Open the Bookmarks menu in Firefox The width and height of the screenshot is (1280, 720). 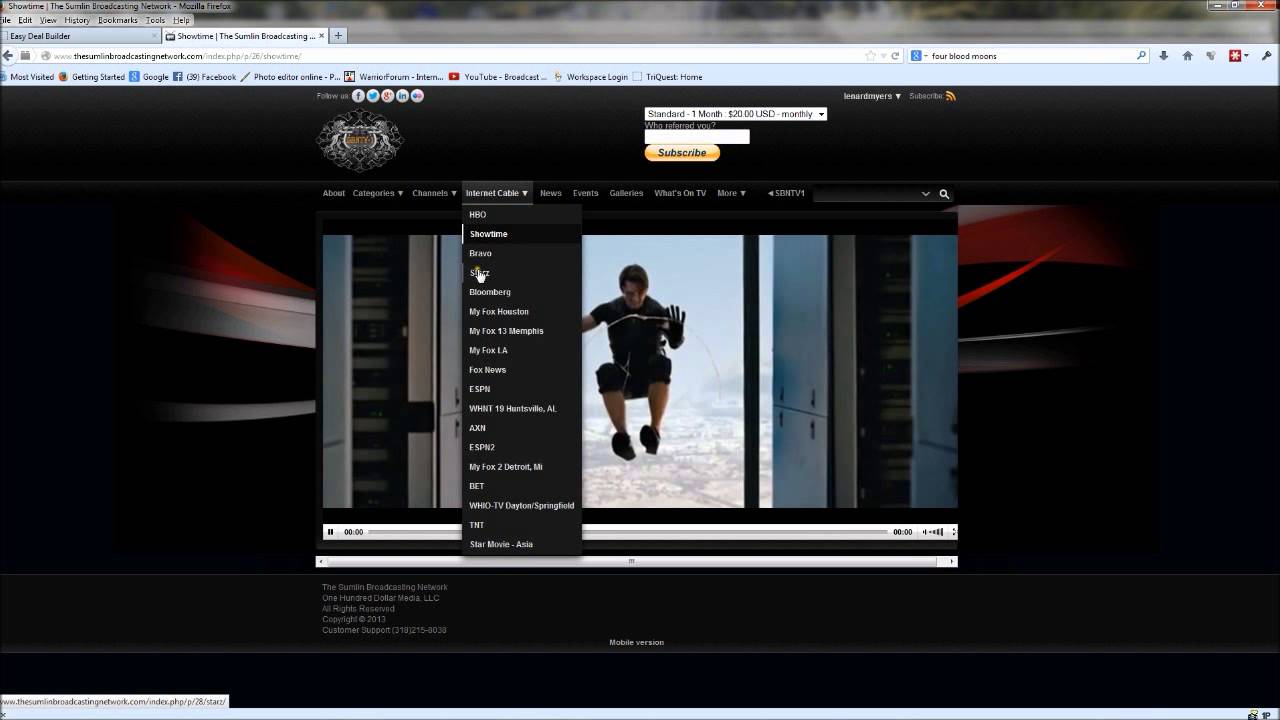pyautogui.click(x=118, y=20)
